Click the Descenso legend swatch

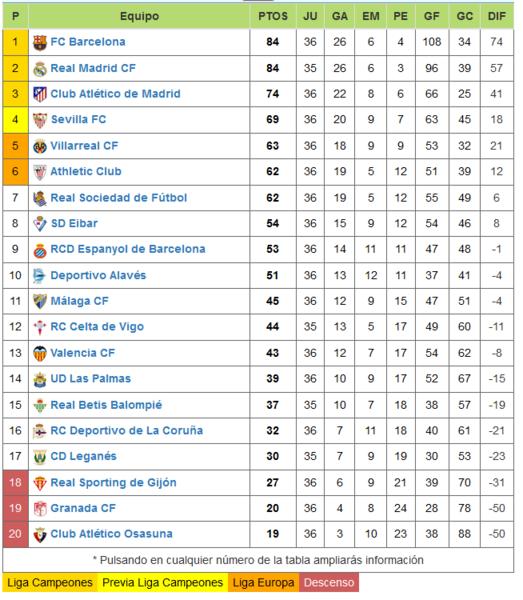coord(329,583)
